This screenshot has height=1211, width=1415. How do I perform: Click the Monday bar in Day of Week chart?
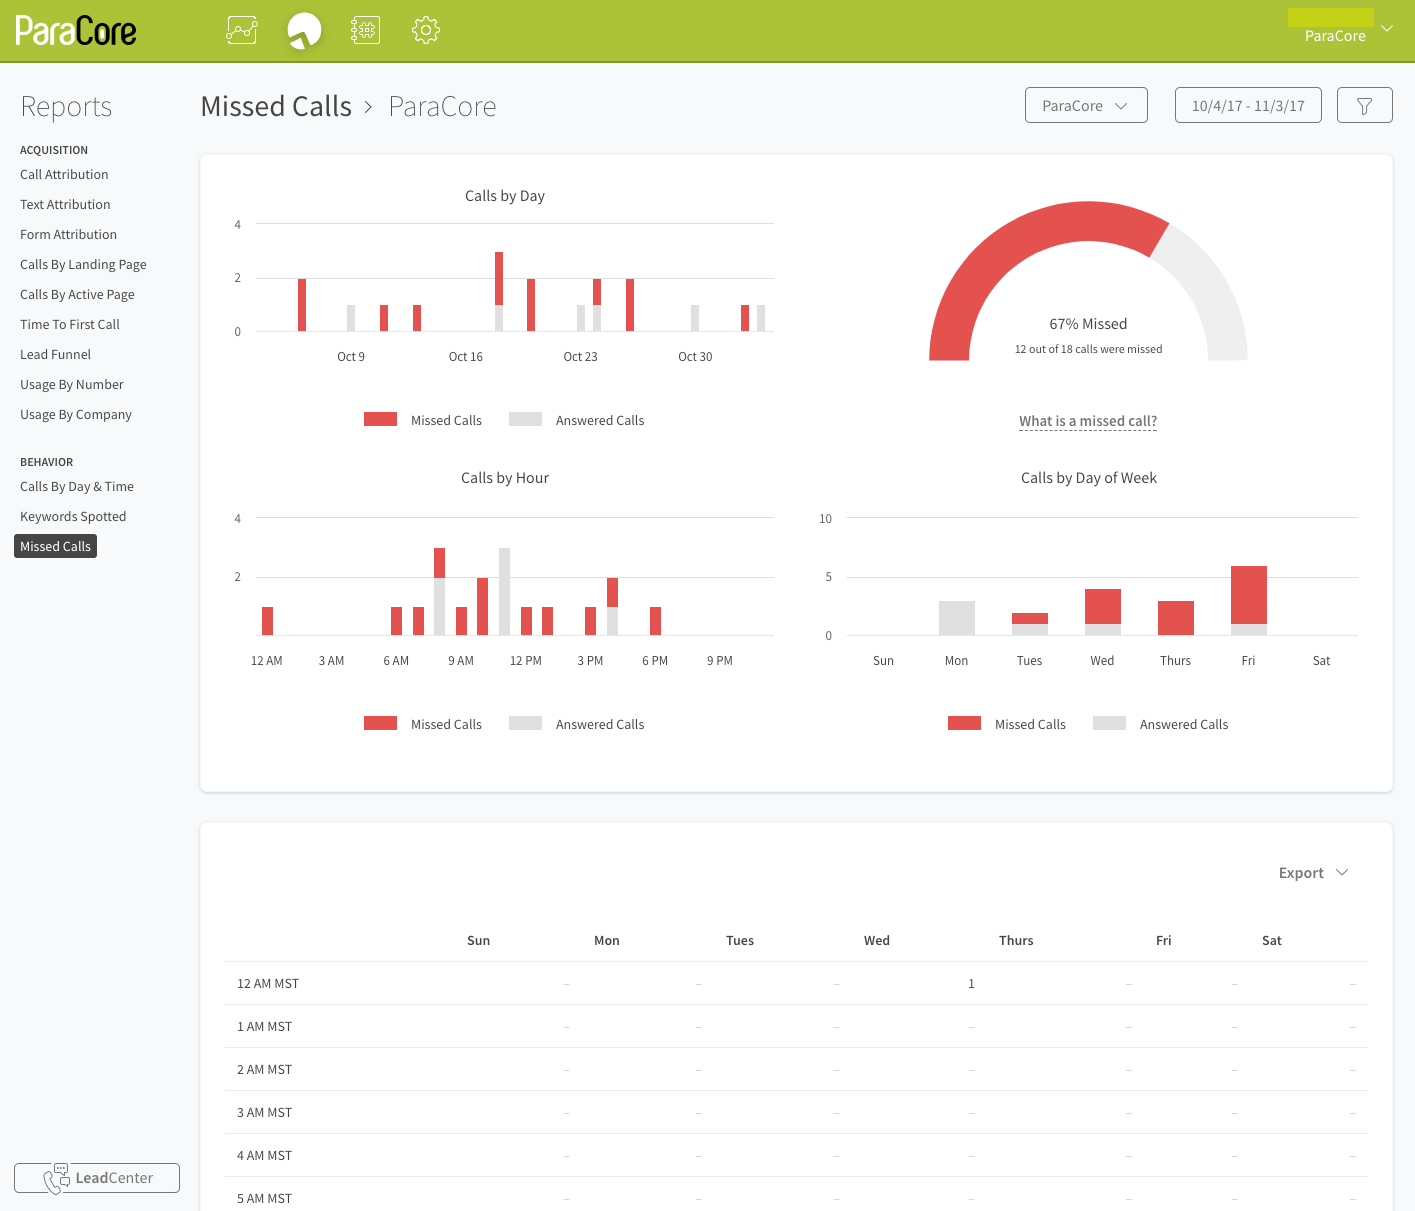pyautogui.click(x=957, y=618)
